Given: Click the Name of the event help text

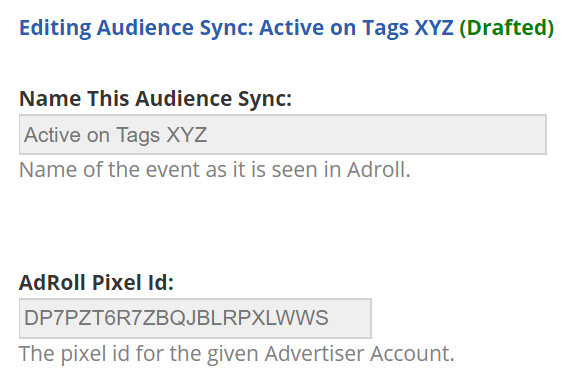Looking at the screenshot, I should 215,170.
